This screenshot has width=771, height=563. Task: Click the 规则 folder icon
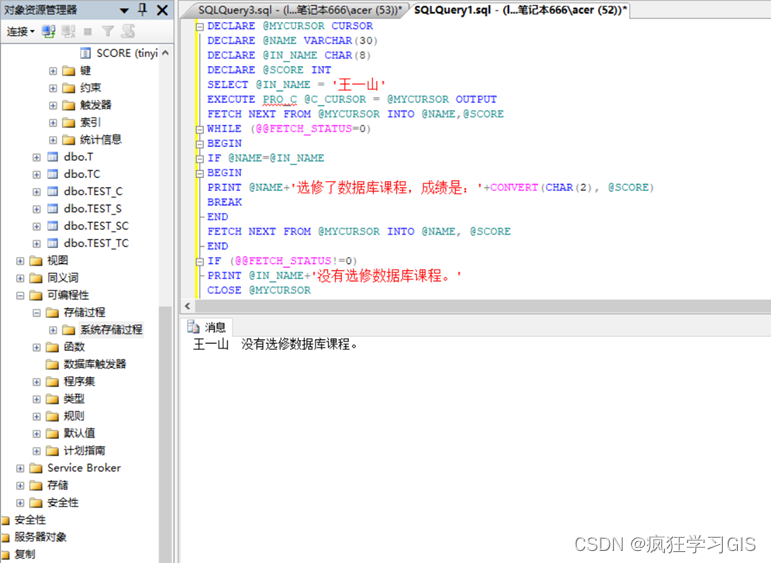(x=53, y=416)
